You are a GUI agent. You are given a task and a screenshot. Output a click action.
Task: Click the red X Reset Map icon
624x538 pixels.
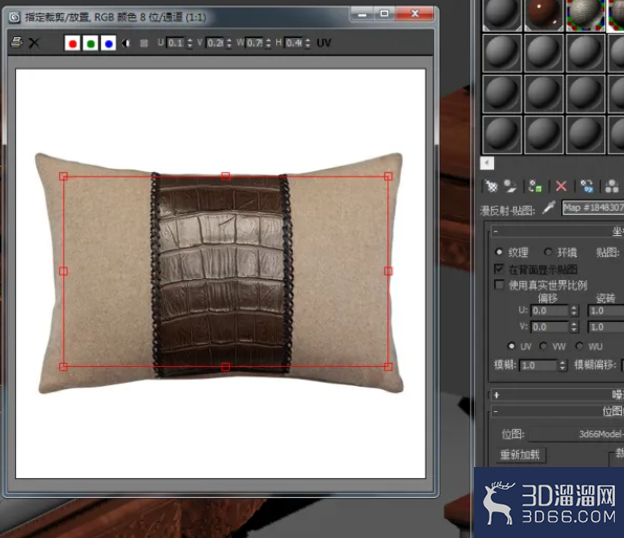coord(561,186)
